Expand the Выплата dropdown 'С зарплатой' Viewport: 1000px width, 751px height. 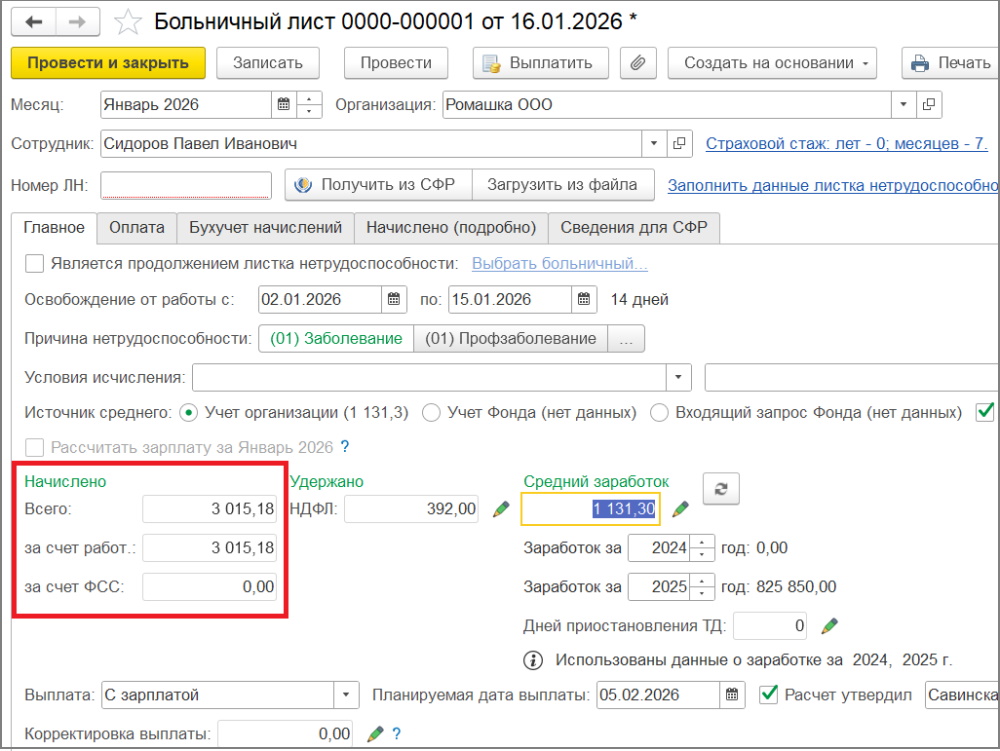[346, 695]
